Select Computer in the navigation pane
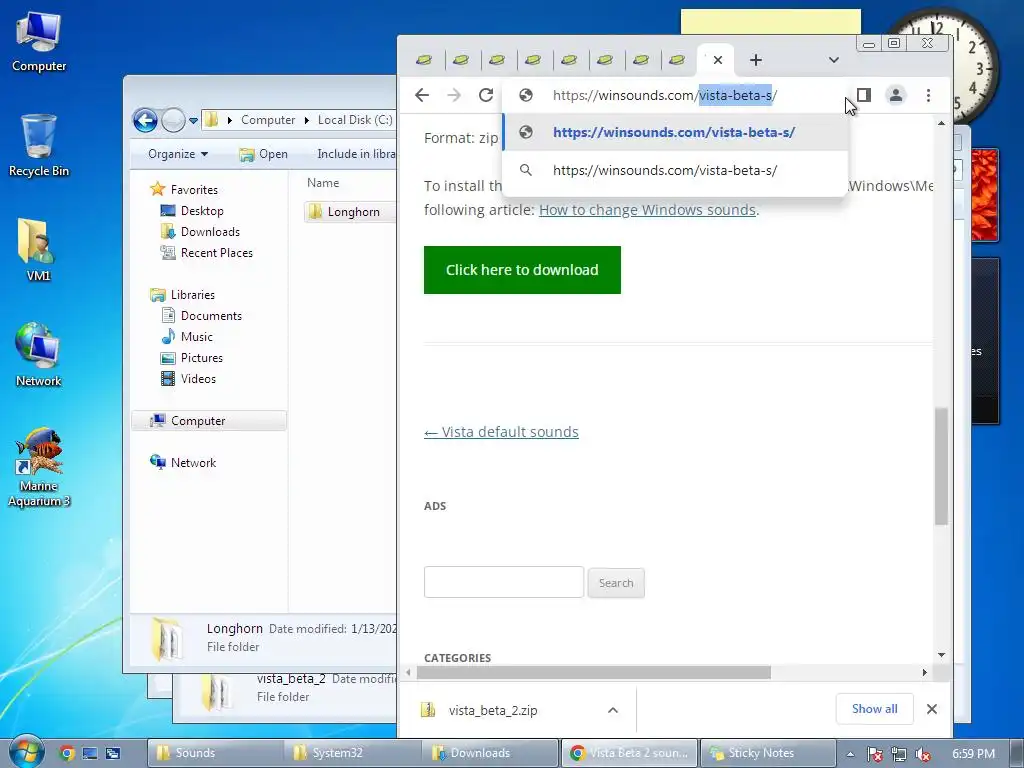The image size is (1024, 768). 209,421
